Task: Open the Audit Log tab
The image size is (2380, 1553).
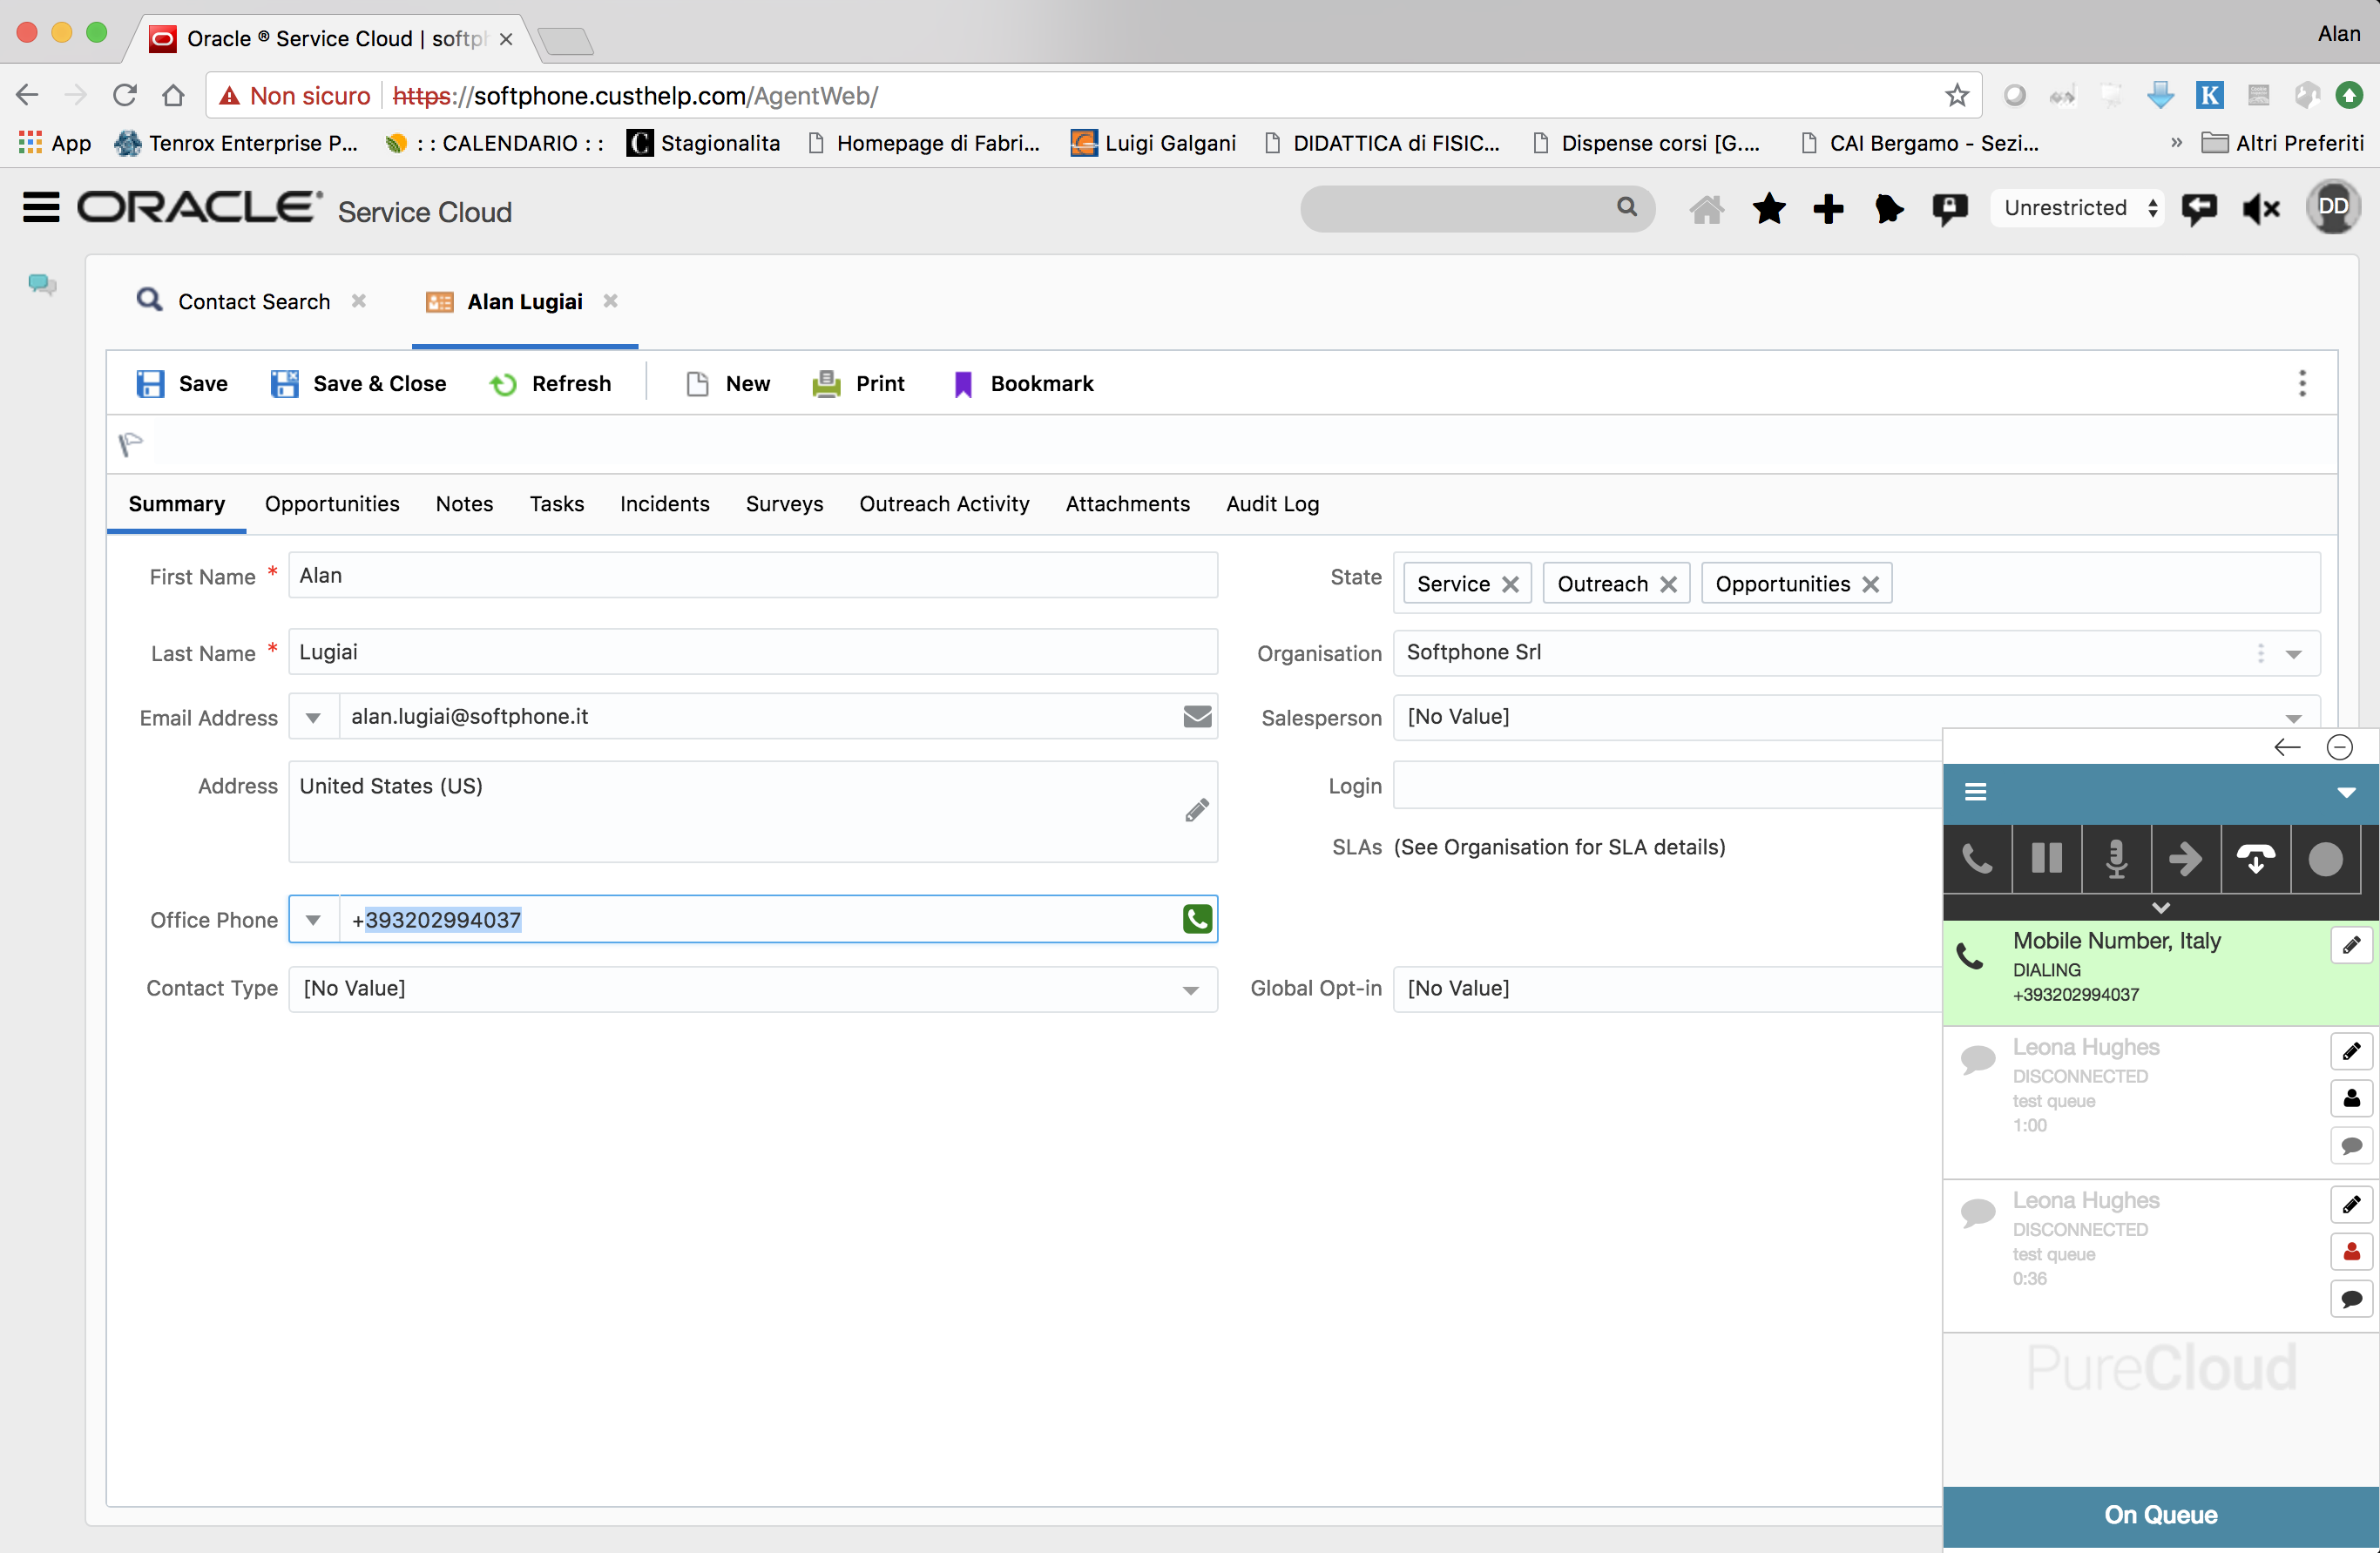Action: (1271, 504)
